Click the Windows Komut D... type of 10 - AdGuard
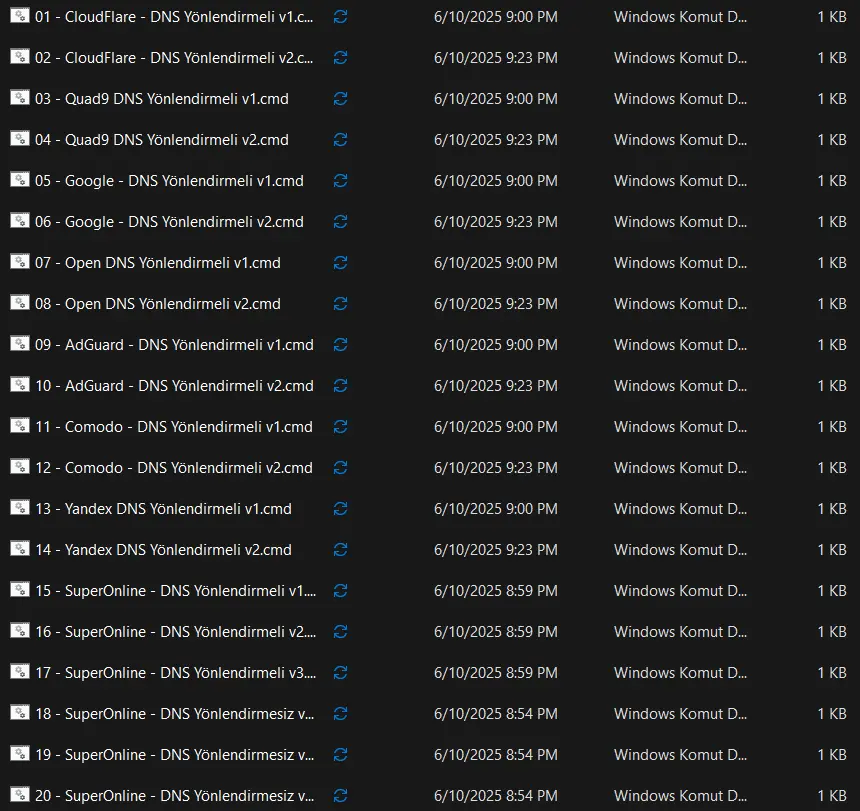This screenshot has width=860, height=811. 680,386
